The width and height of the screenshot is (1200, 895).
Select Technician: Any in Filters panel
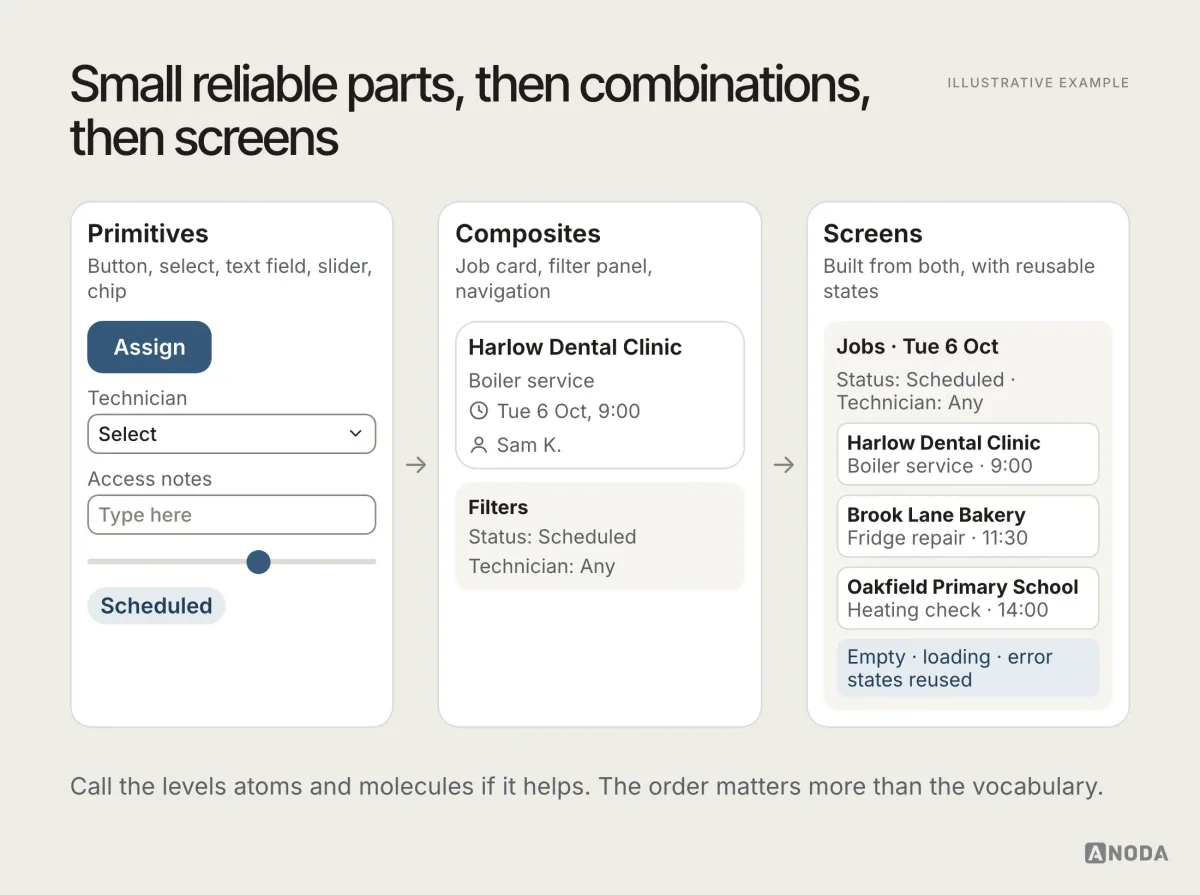541,566
